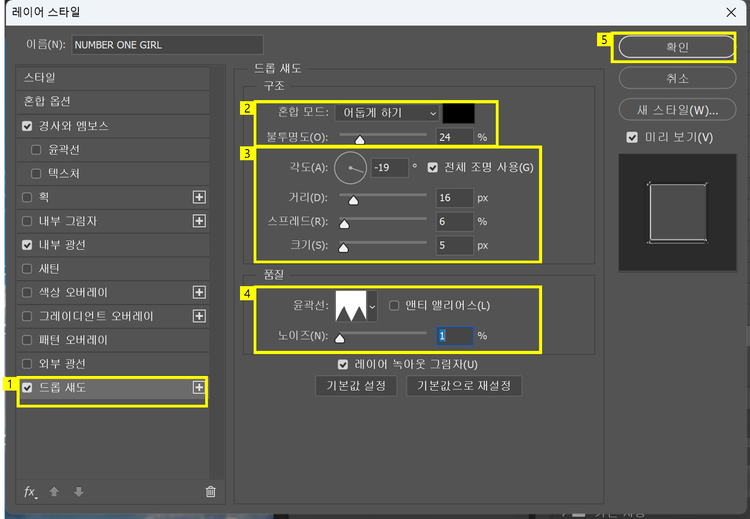Click the 각도 value field -19
This screenshot has width=750, height=519.
390,167
